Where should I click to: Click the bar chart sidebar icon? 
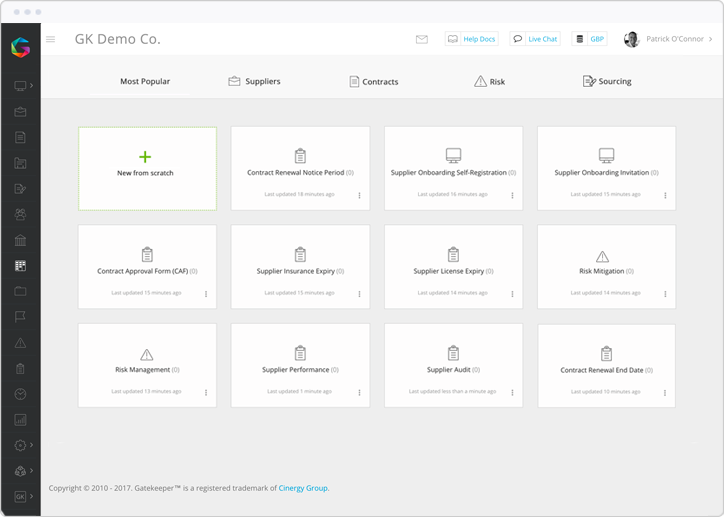pyautogui.click(x=20, y=420)
